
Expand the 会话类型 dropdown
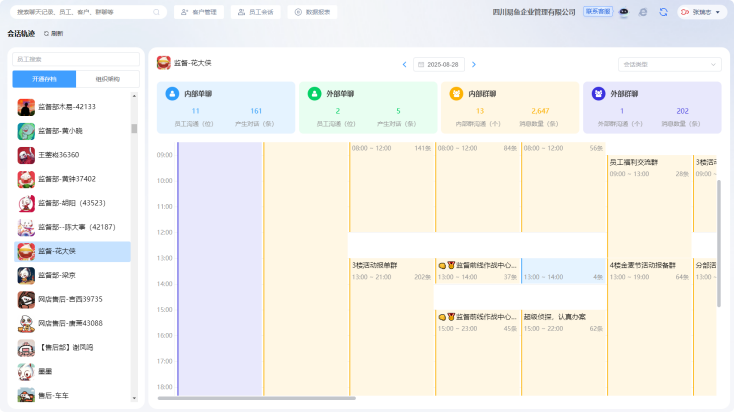click(669, 64)
